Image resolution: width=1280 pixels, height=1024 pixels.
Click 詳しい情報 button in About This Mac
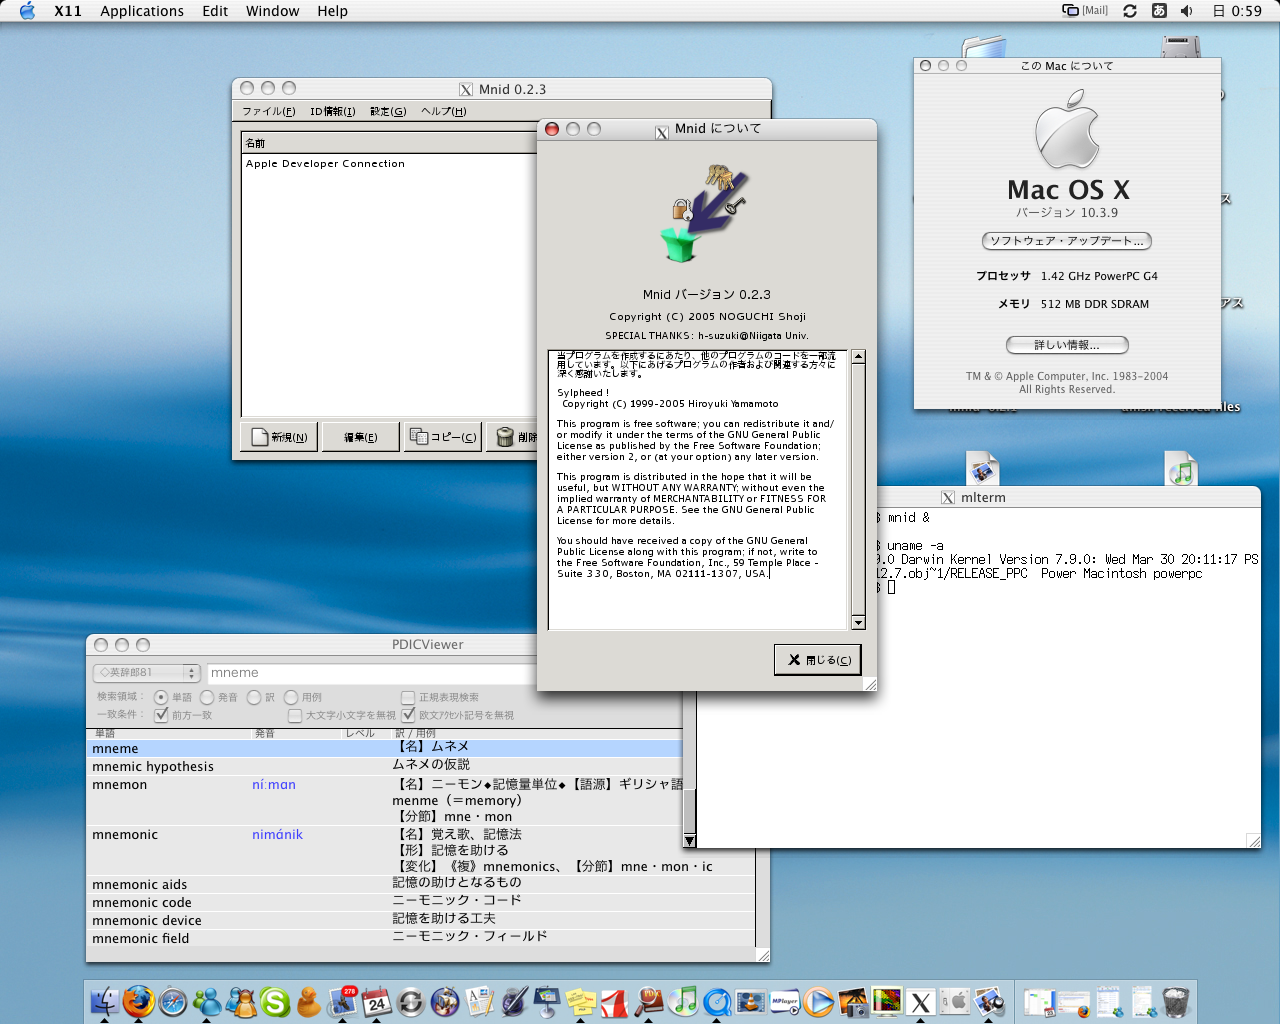coord(1066,345)
